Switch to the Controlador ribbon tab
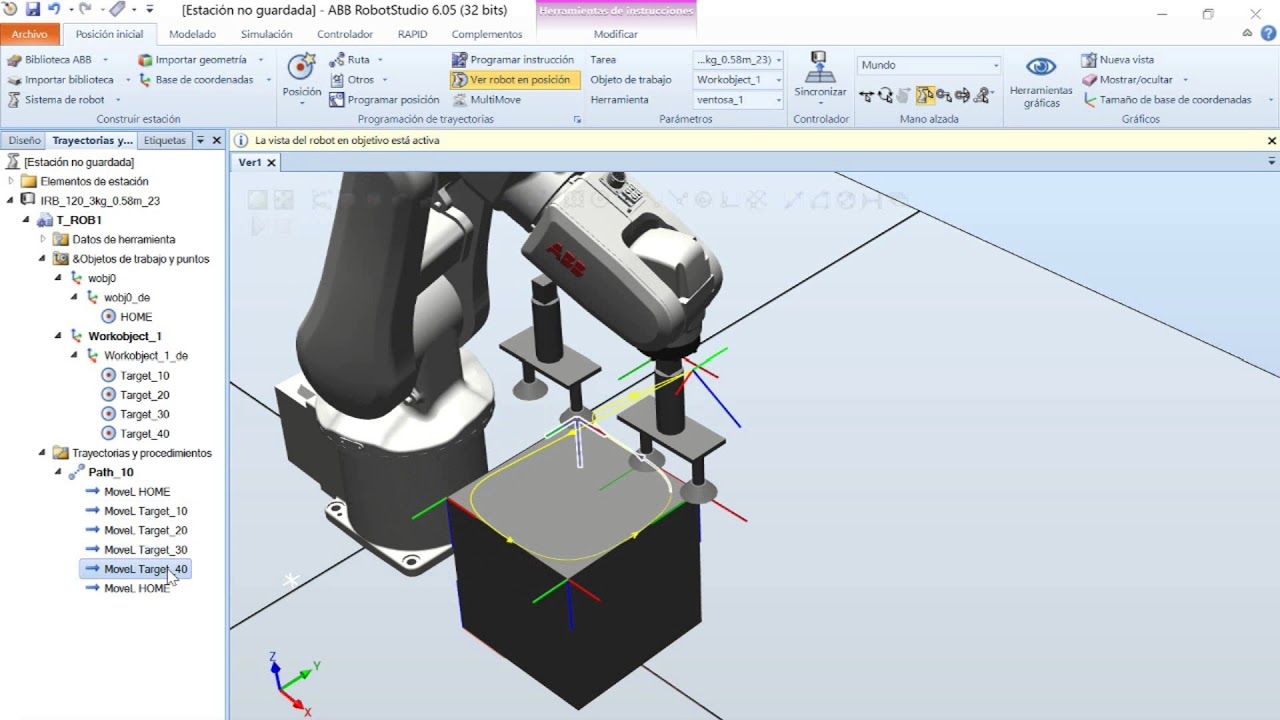 coord(345,34)
